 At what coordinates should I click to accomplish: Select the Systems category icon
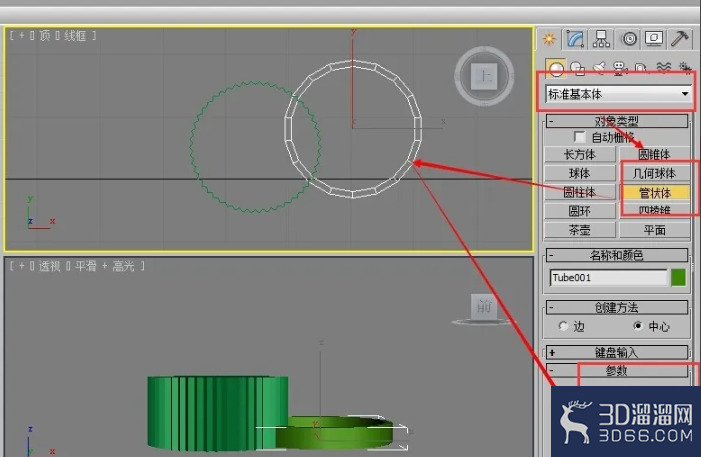point(684,68)
